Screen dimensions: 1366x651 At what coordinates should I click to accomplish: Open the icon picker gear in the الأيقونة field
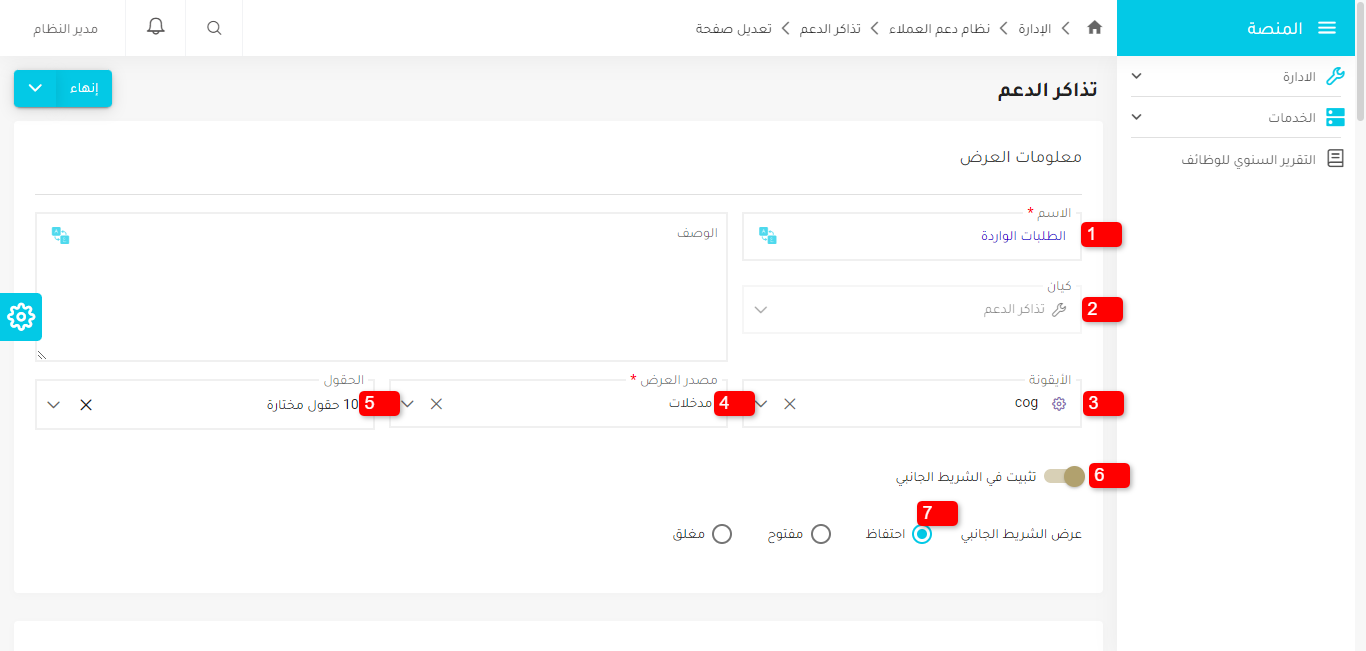pyautogui.click(x=1058, y=403)
